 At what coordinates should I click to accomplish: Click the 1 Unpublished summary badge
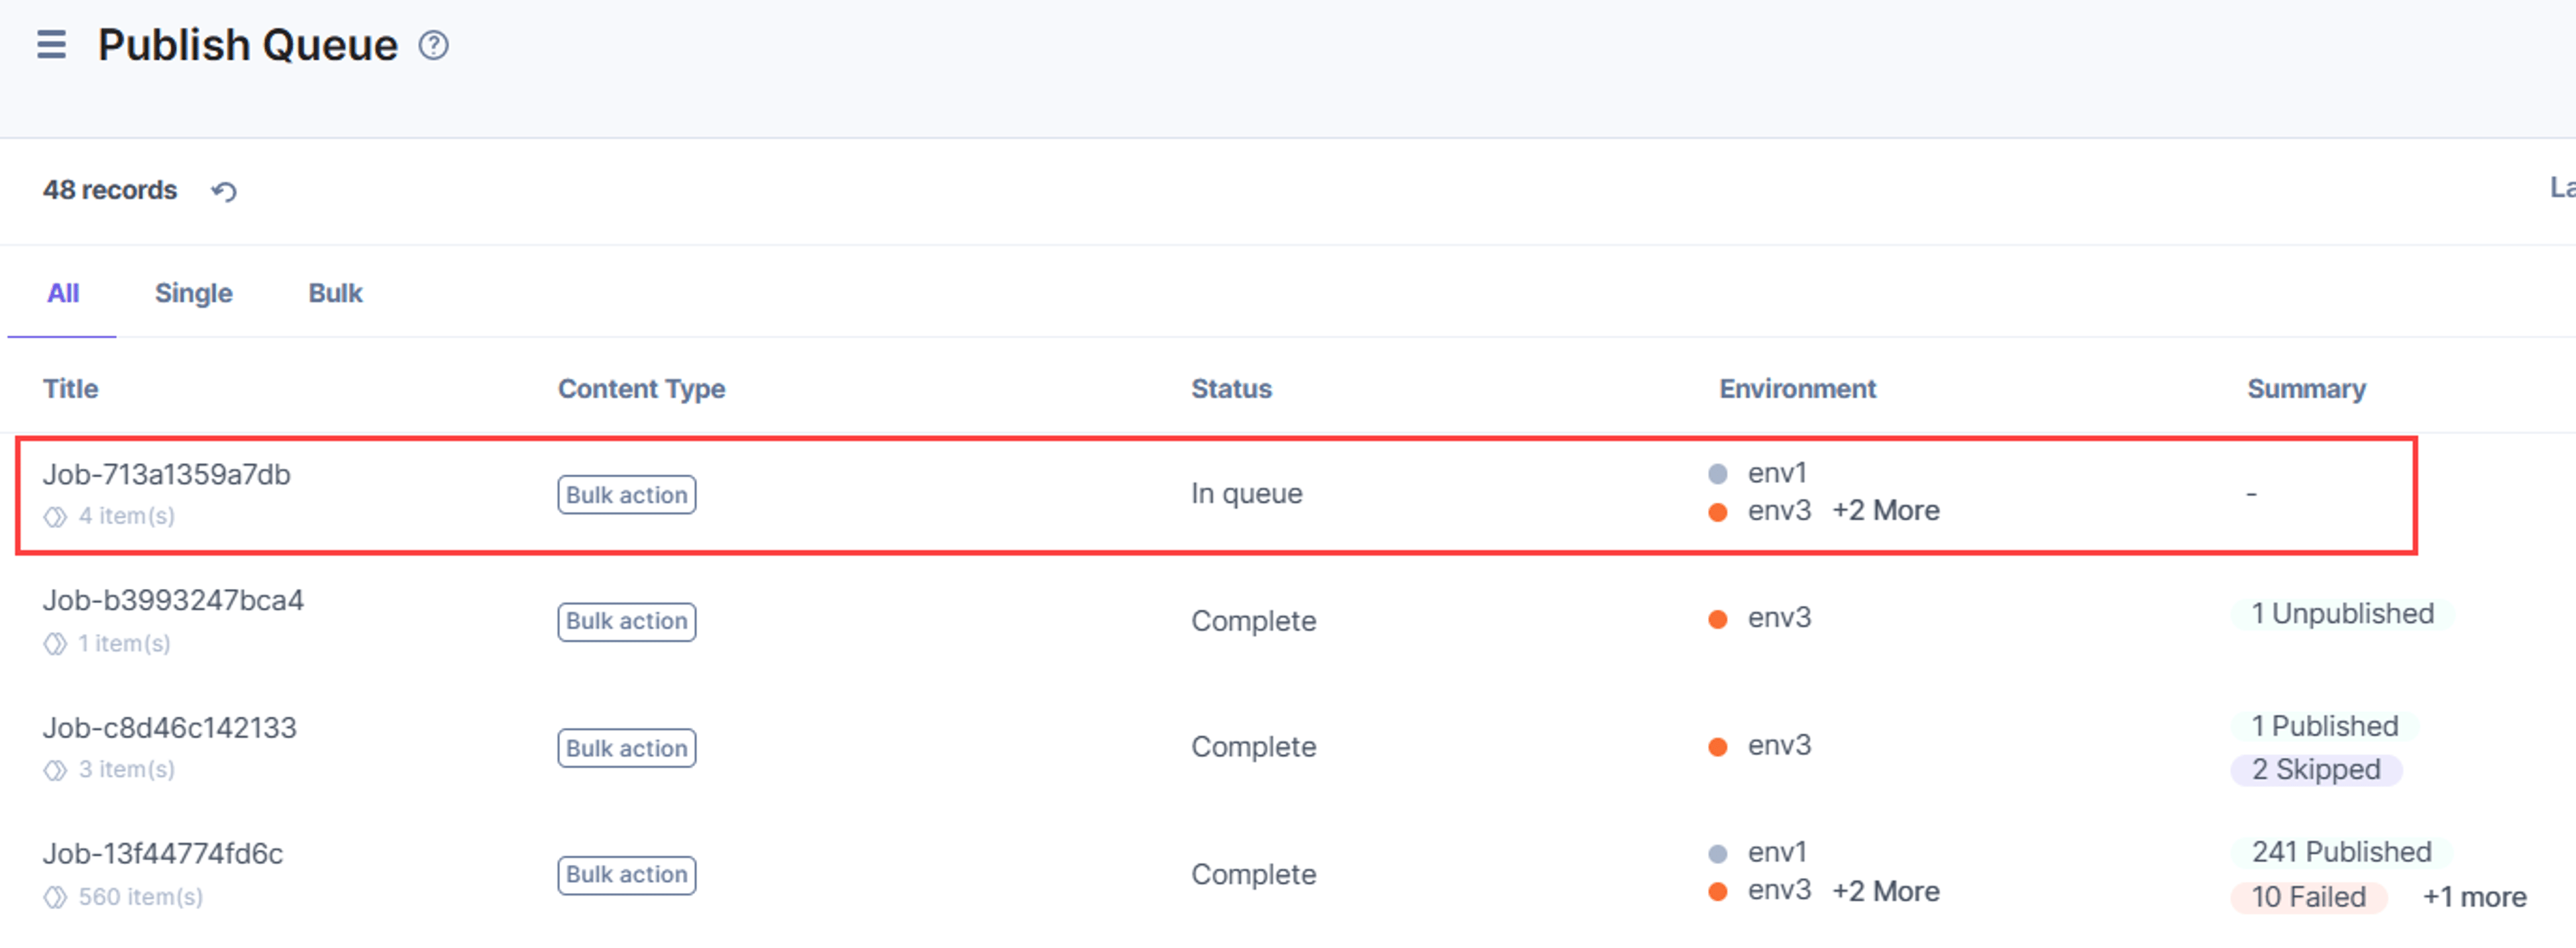pos(2342,614)
